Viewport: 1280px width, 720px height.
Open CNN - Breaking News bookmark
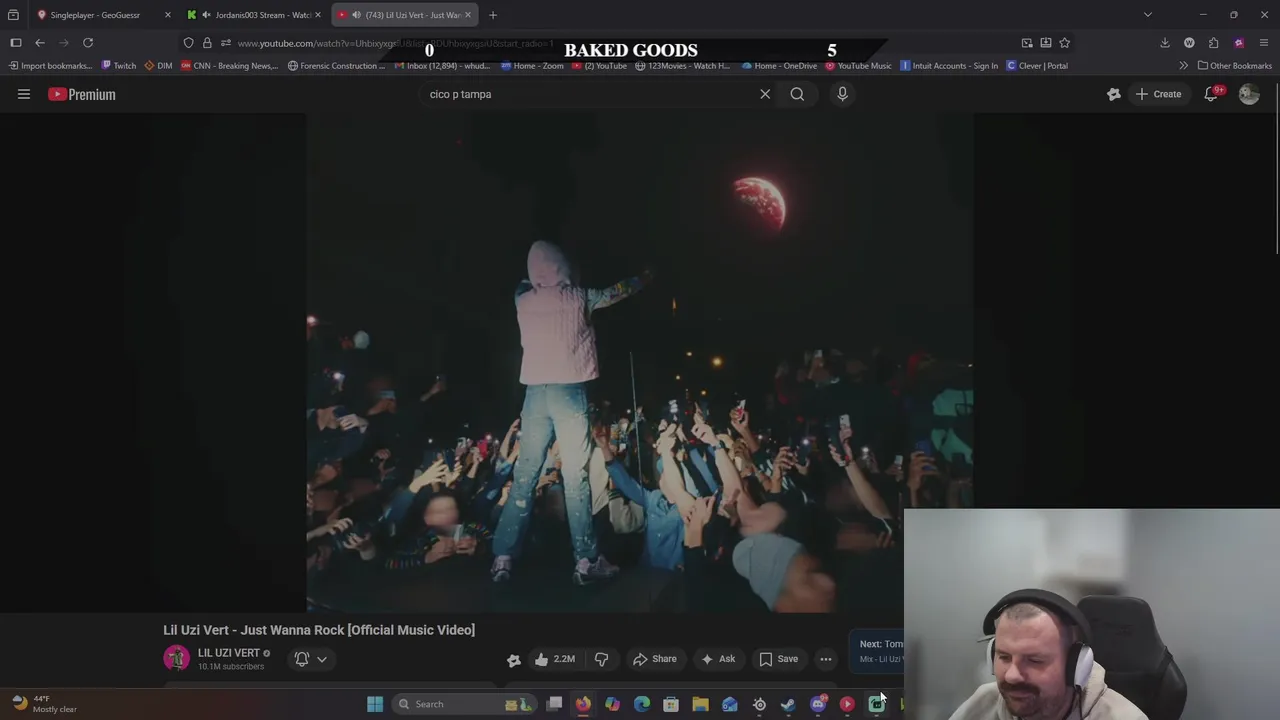click(x=229, y=66)
